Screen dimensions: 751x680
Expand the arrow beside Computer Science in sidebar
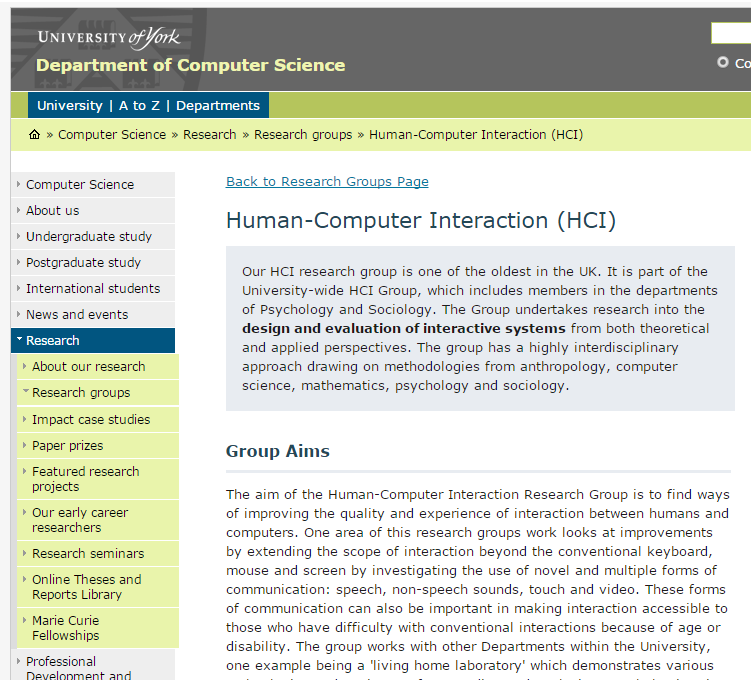(x=18, y=184)
